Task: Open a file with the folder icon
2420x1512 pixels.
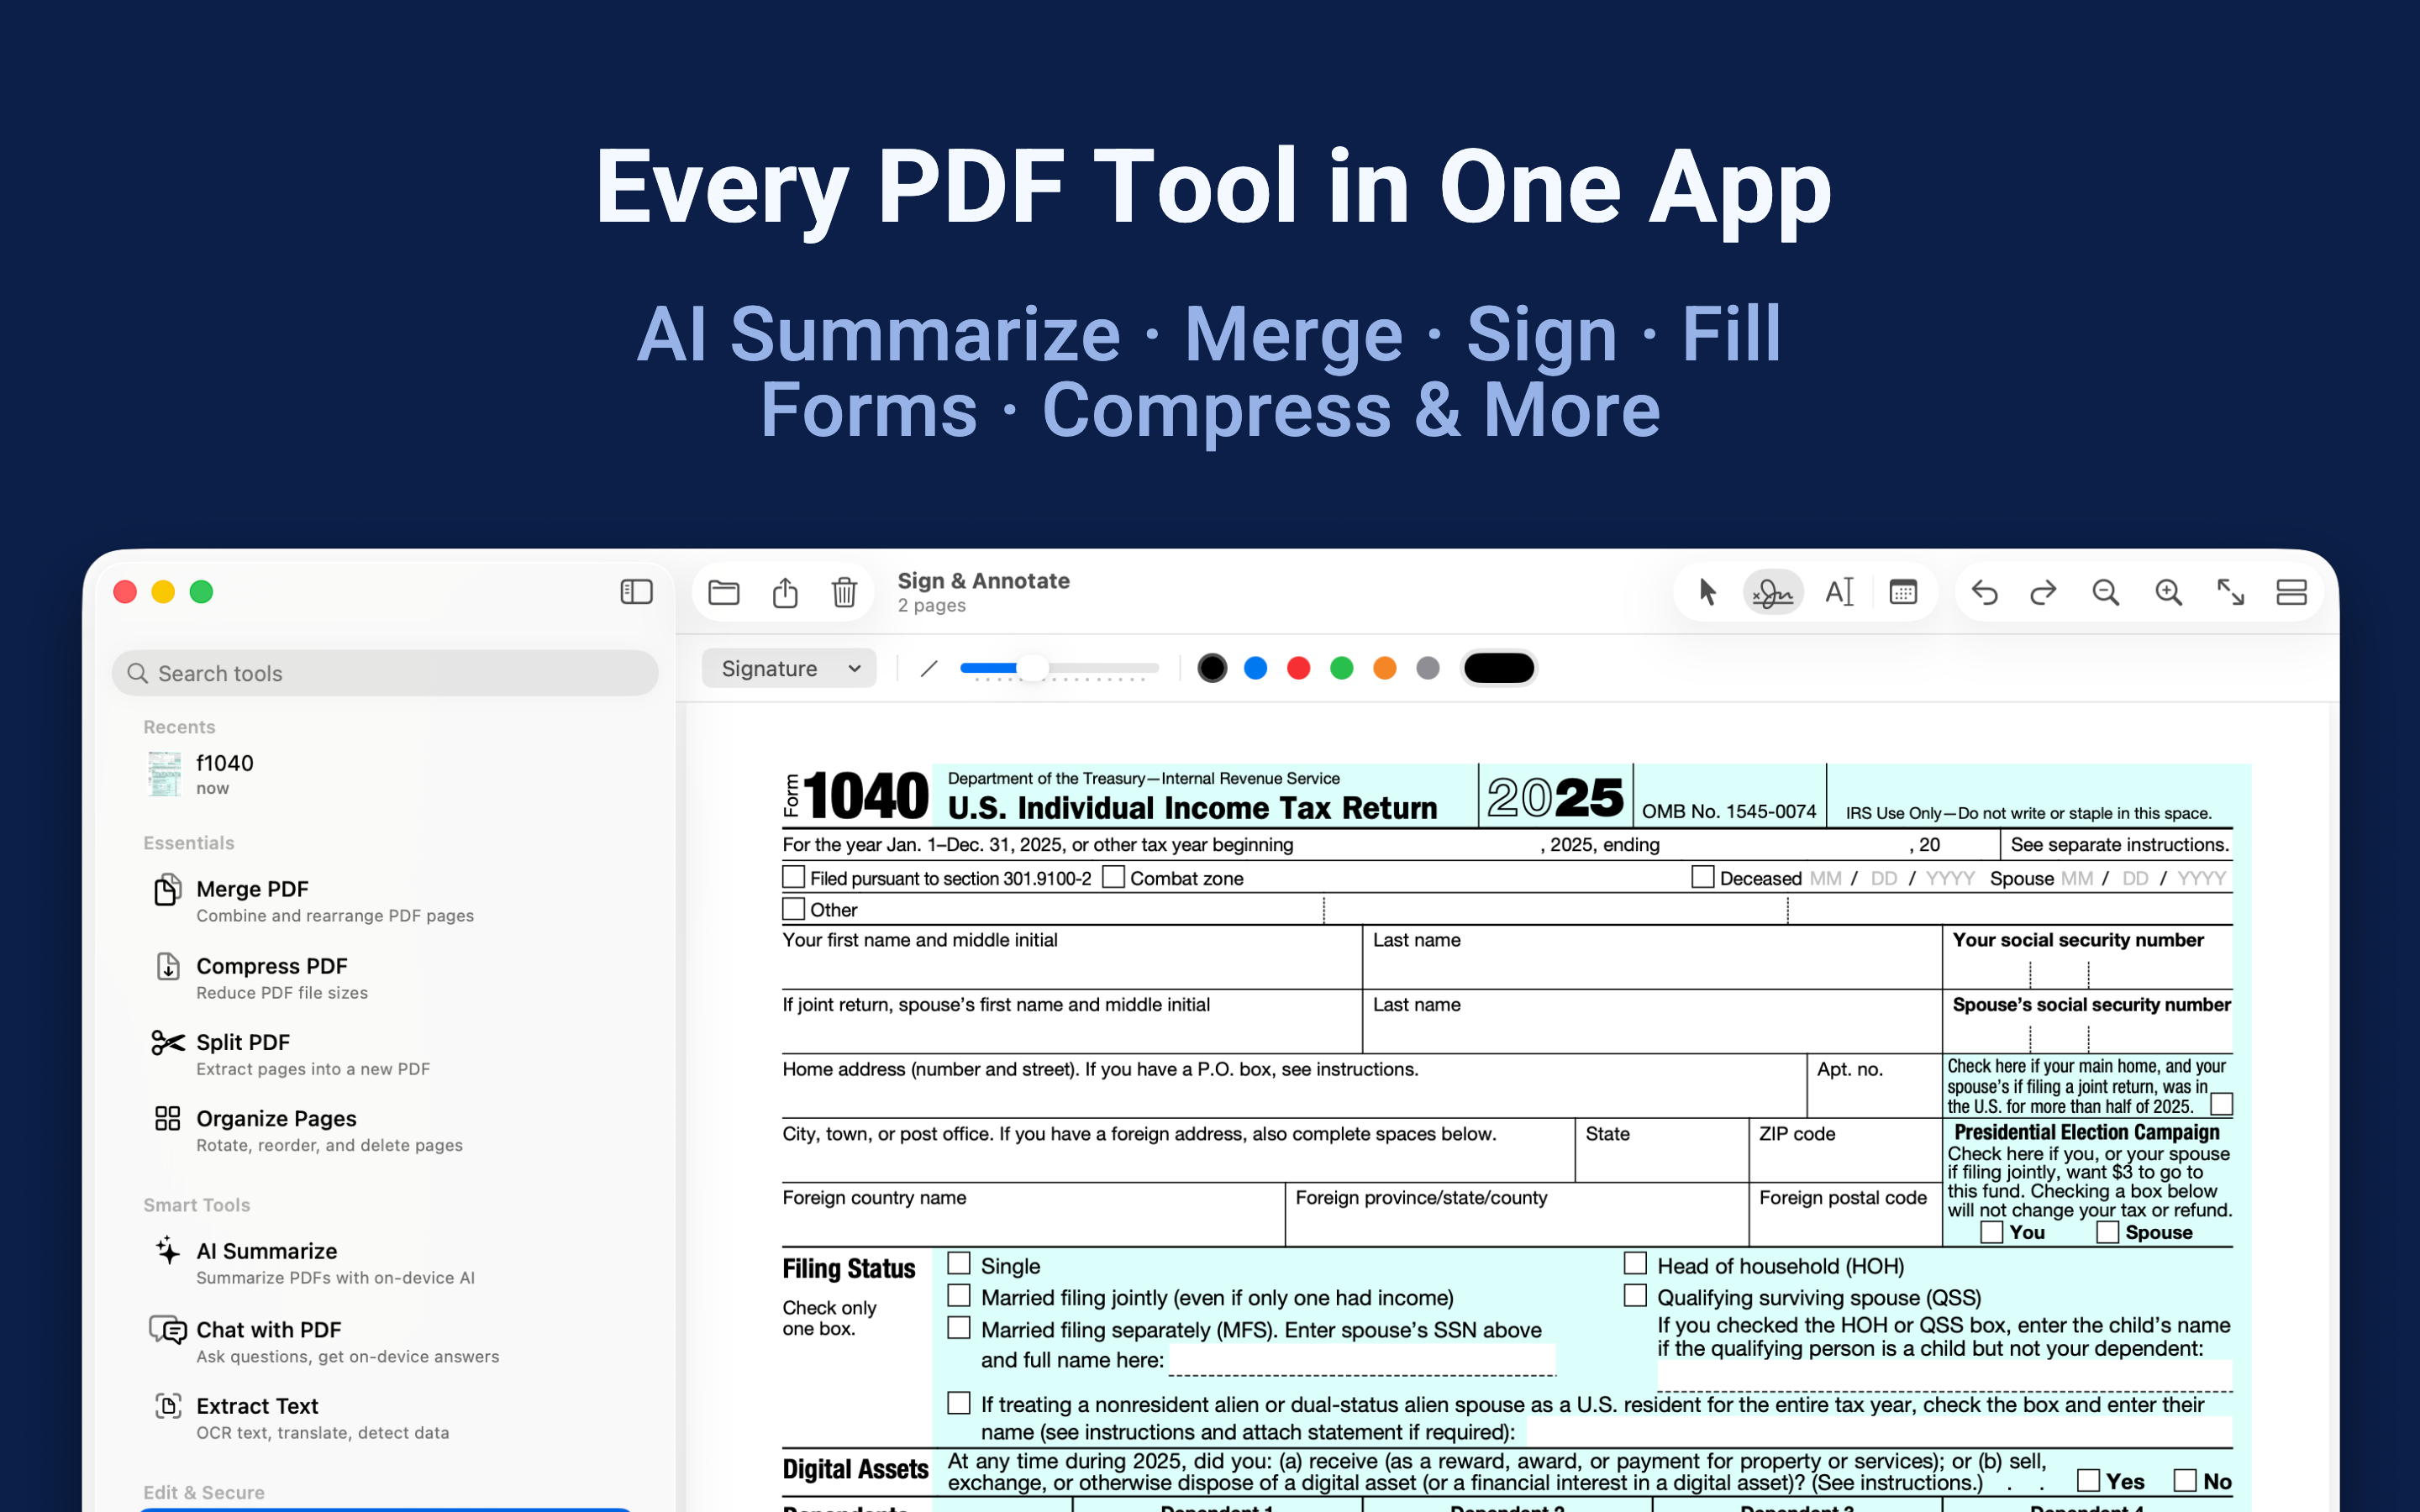Action: pos(724,593)
